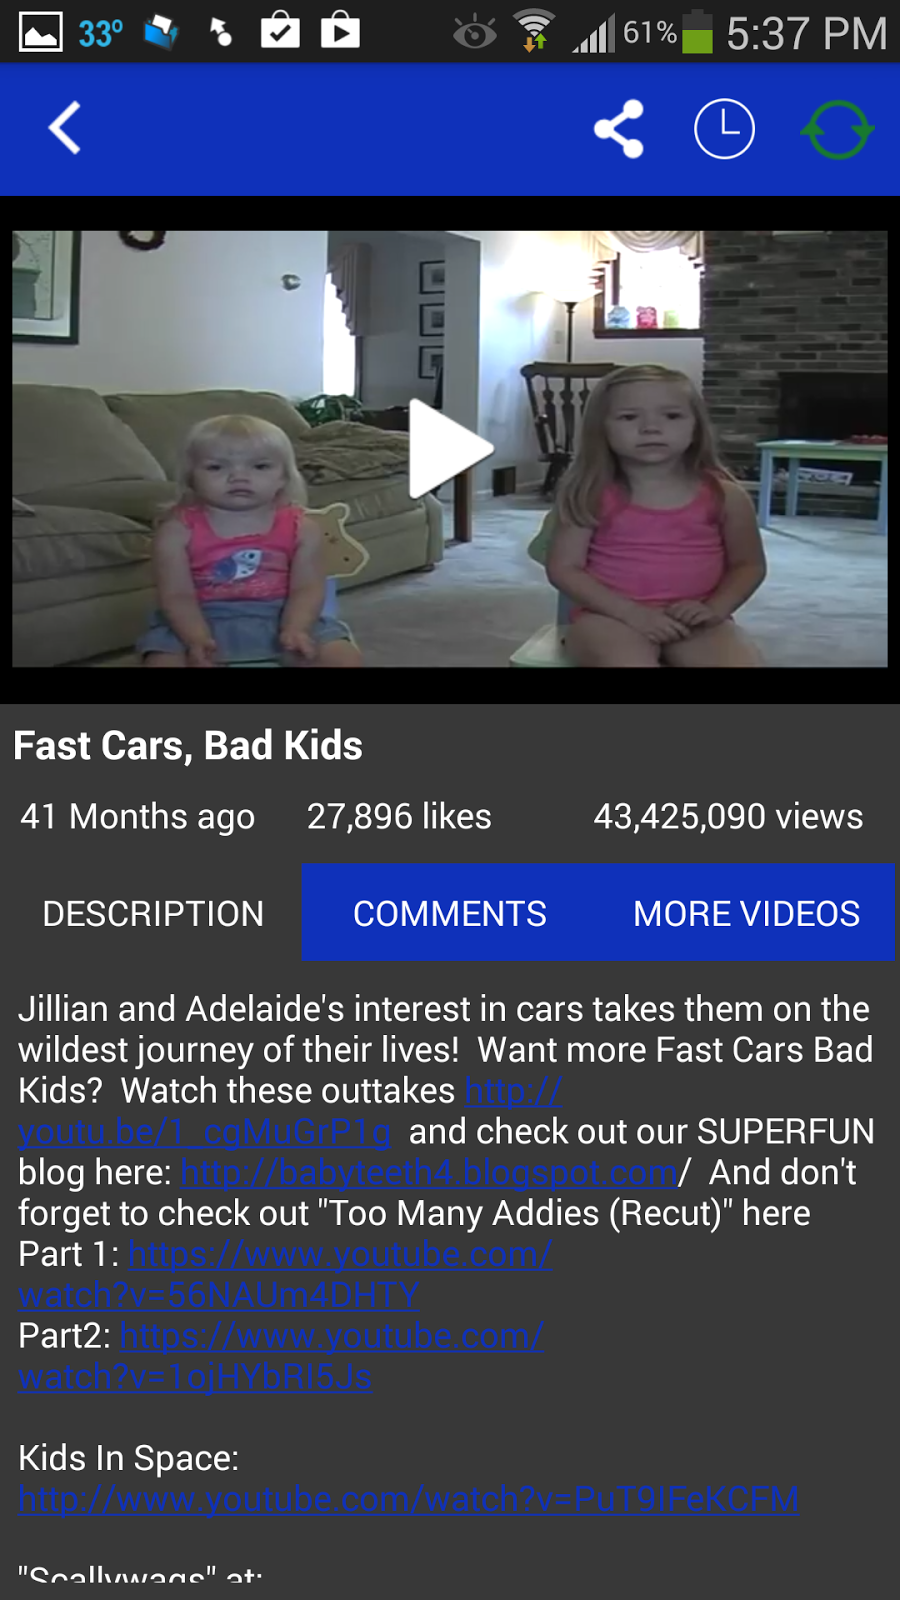Switch to the DESCRIPTION tab

[x=153, y=914]
